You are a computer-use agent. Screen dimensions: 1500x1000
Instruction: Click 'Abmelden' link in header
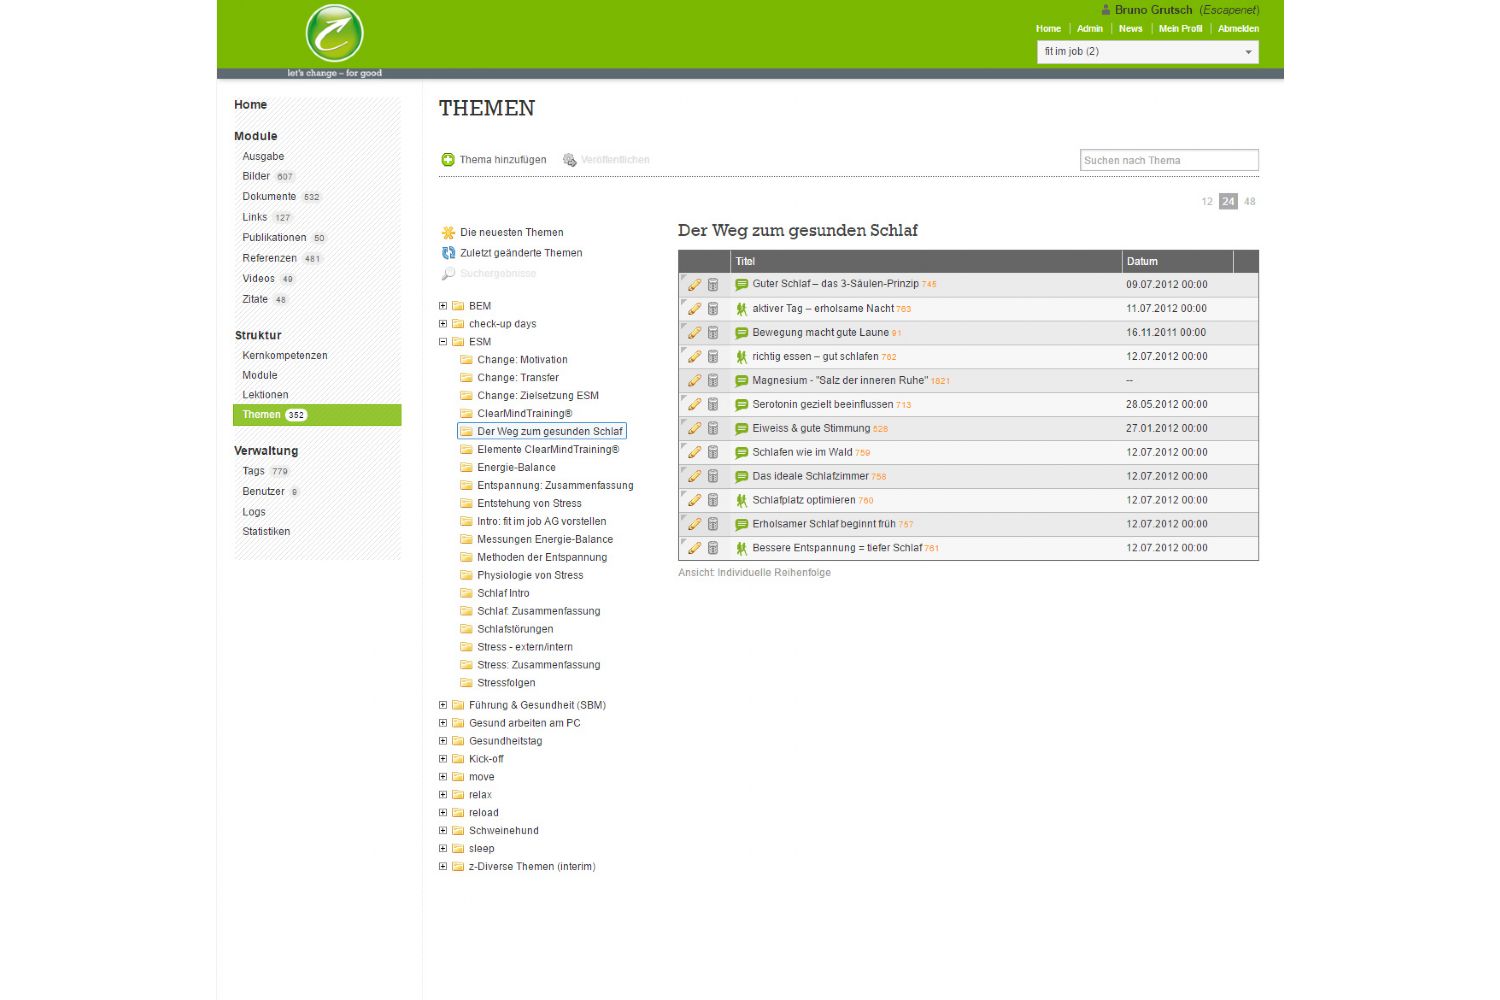click(x=1238, y=29)
